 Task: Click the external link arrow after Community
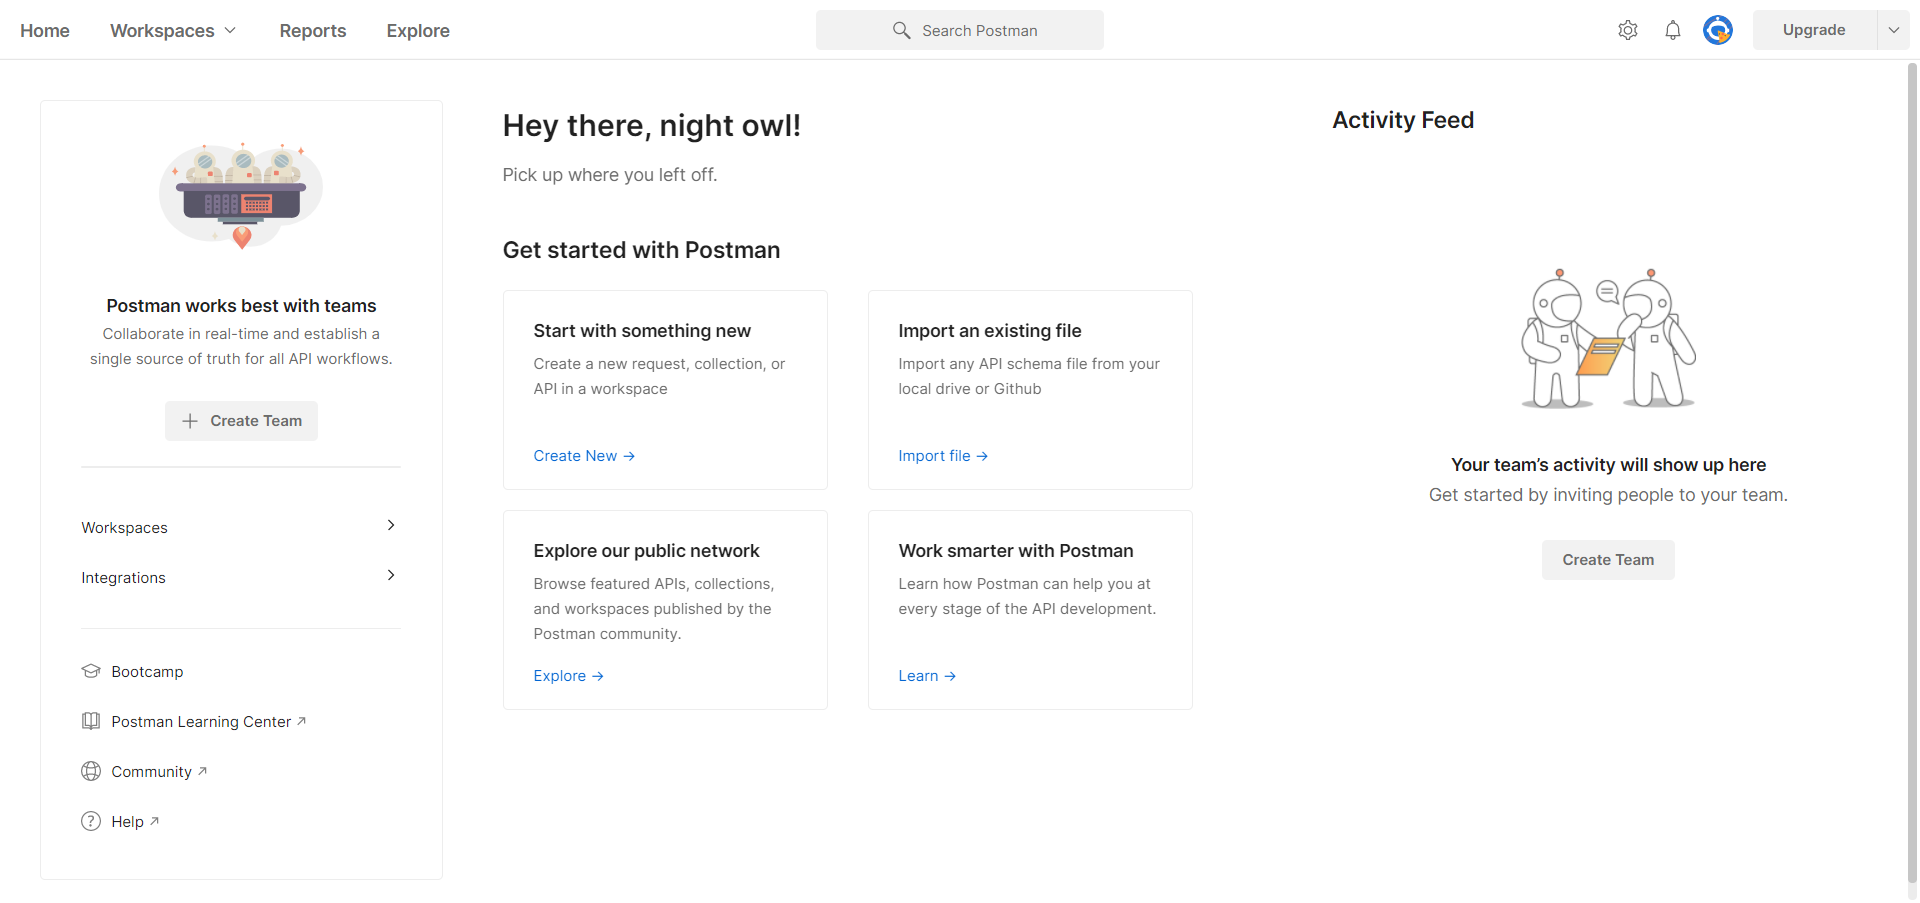(202, 771)
